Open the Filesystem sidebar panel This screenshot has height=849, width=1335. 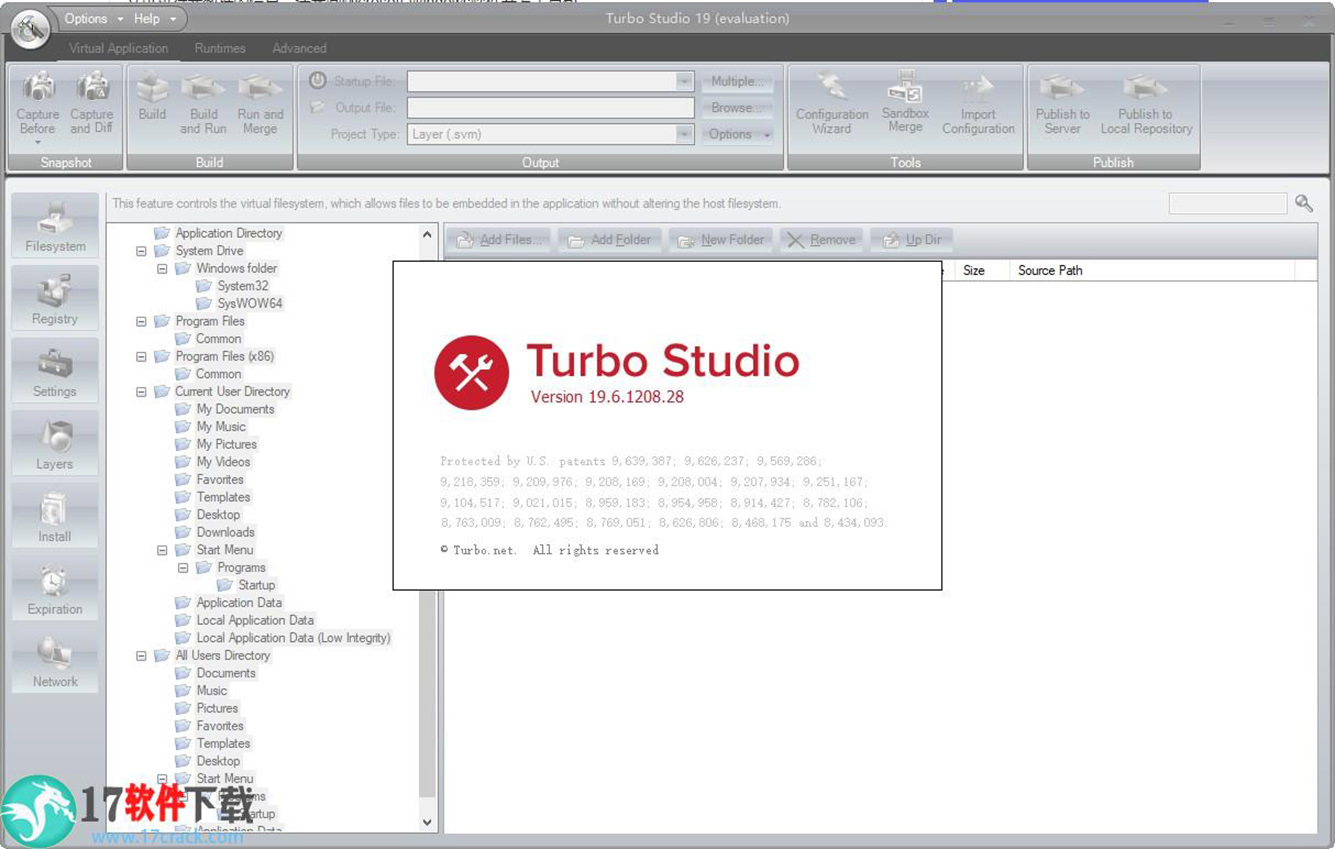point(55,226)
